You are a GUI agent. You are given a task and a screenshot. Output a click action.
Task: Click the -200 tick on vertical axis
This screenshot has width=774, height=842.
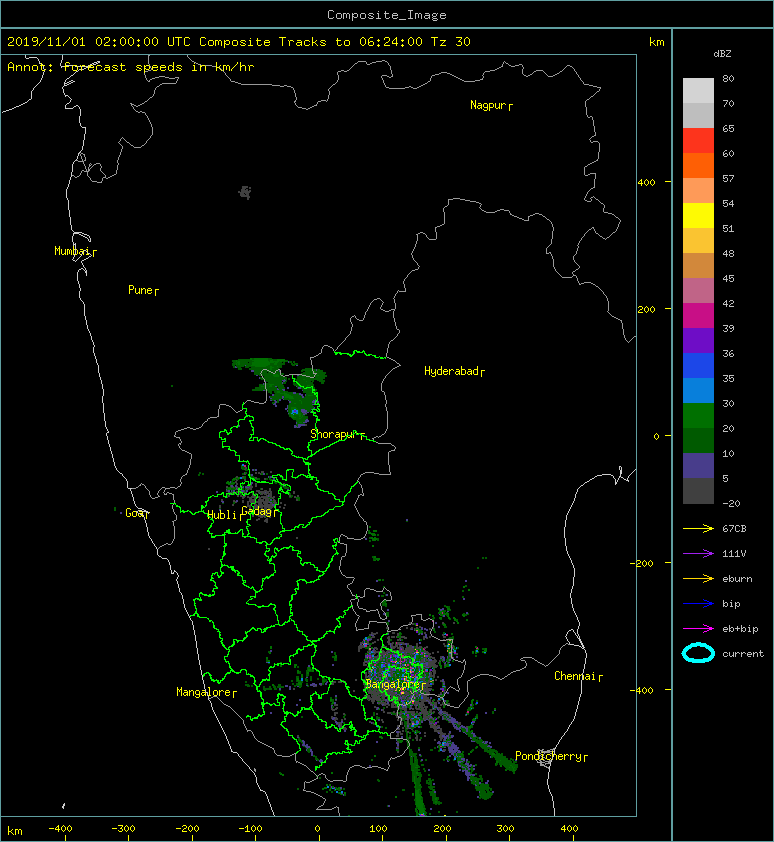pyautogui.click(x=642, y=563)
